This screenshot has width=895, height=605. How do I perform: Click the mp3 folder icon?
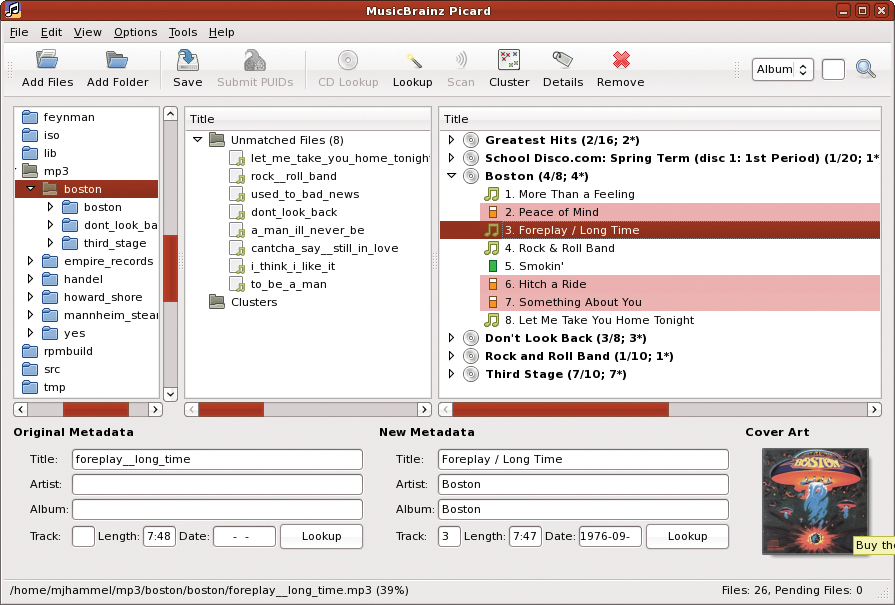[x=30, y=171]
